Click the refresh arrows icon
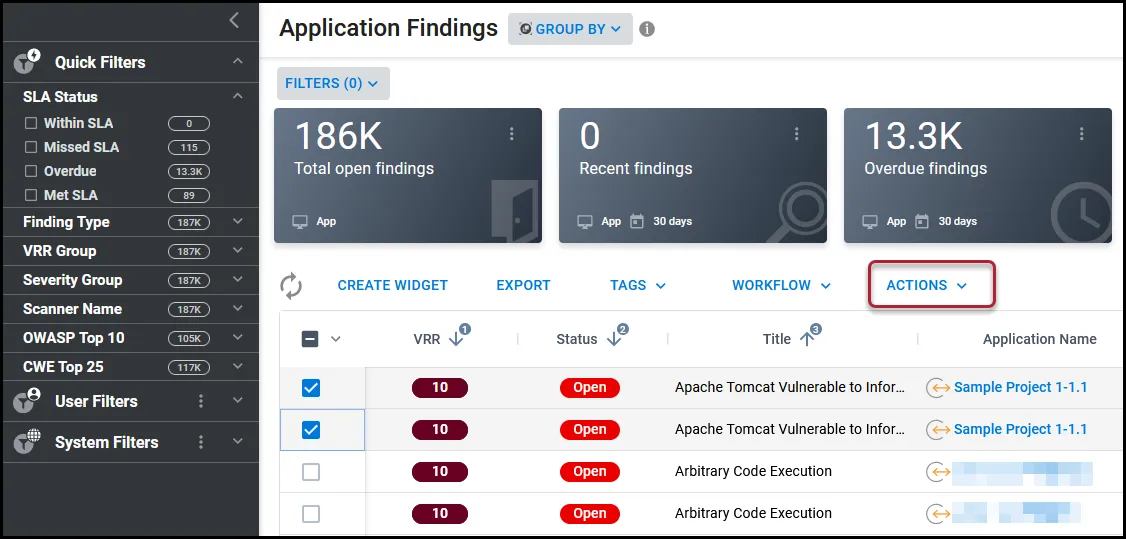The image size is (1126, 539). coord(291,285)
